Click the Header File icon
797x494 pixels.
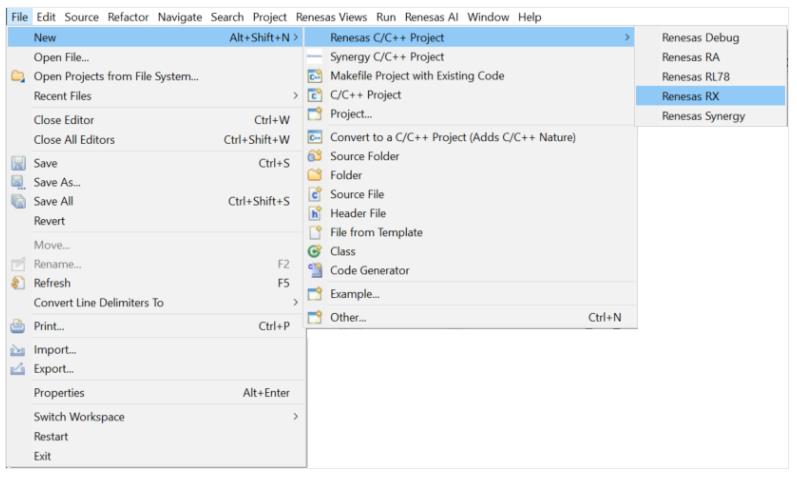click(x=314, y=214)
